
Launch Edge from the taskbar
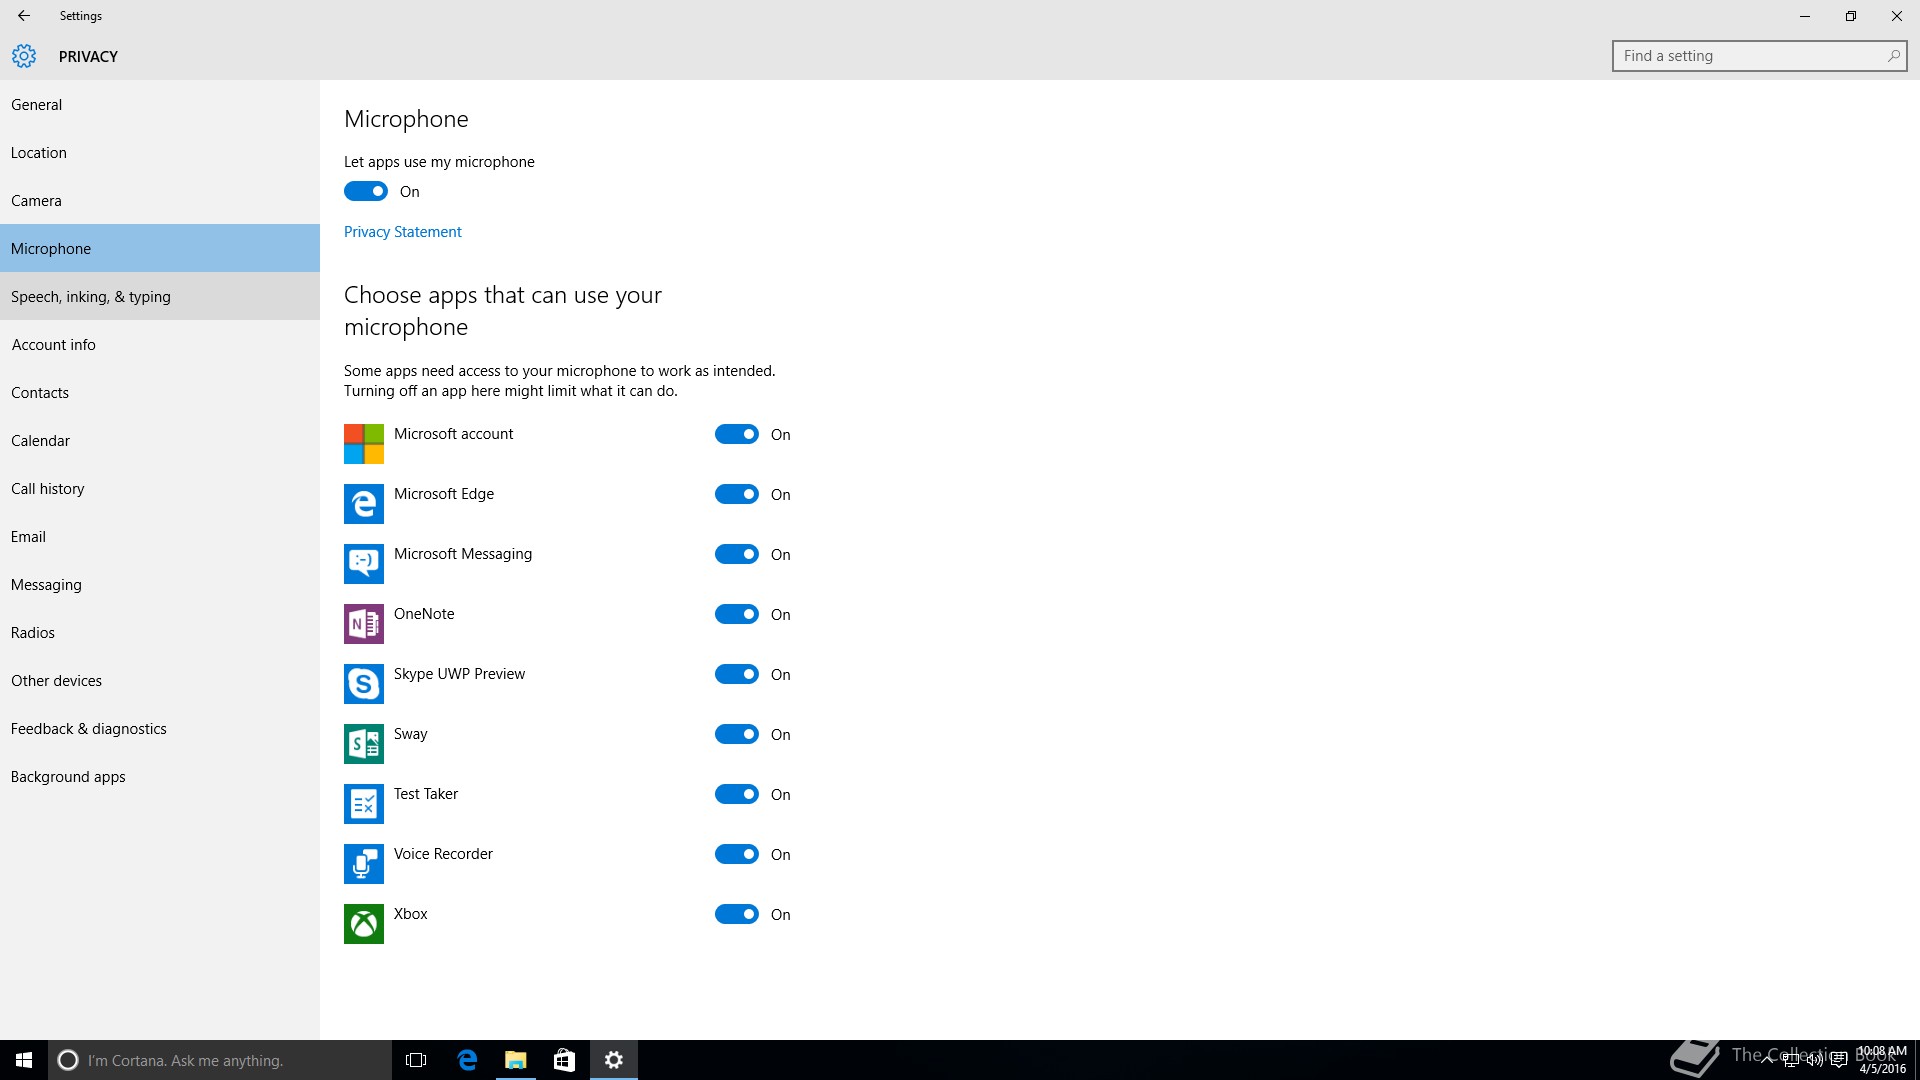pos(467,1060)
